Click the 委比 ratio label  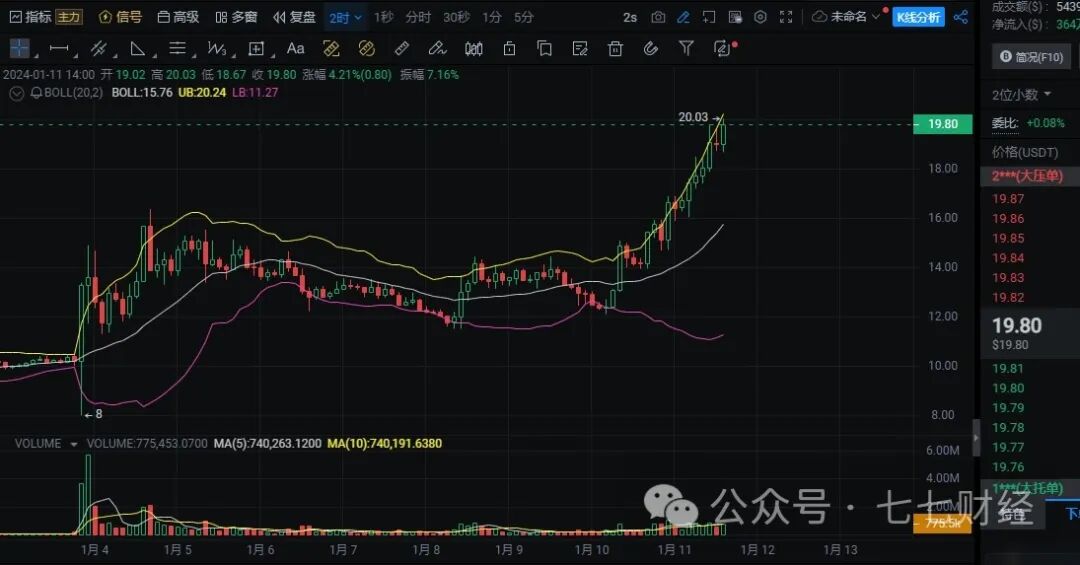pos(1005,123)
